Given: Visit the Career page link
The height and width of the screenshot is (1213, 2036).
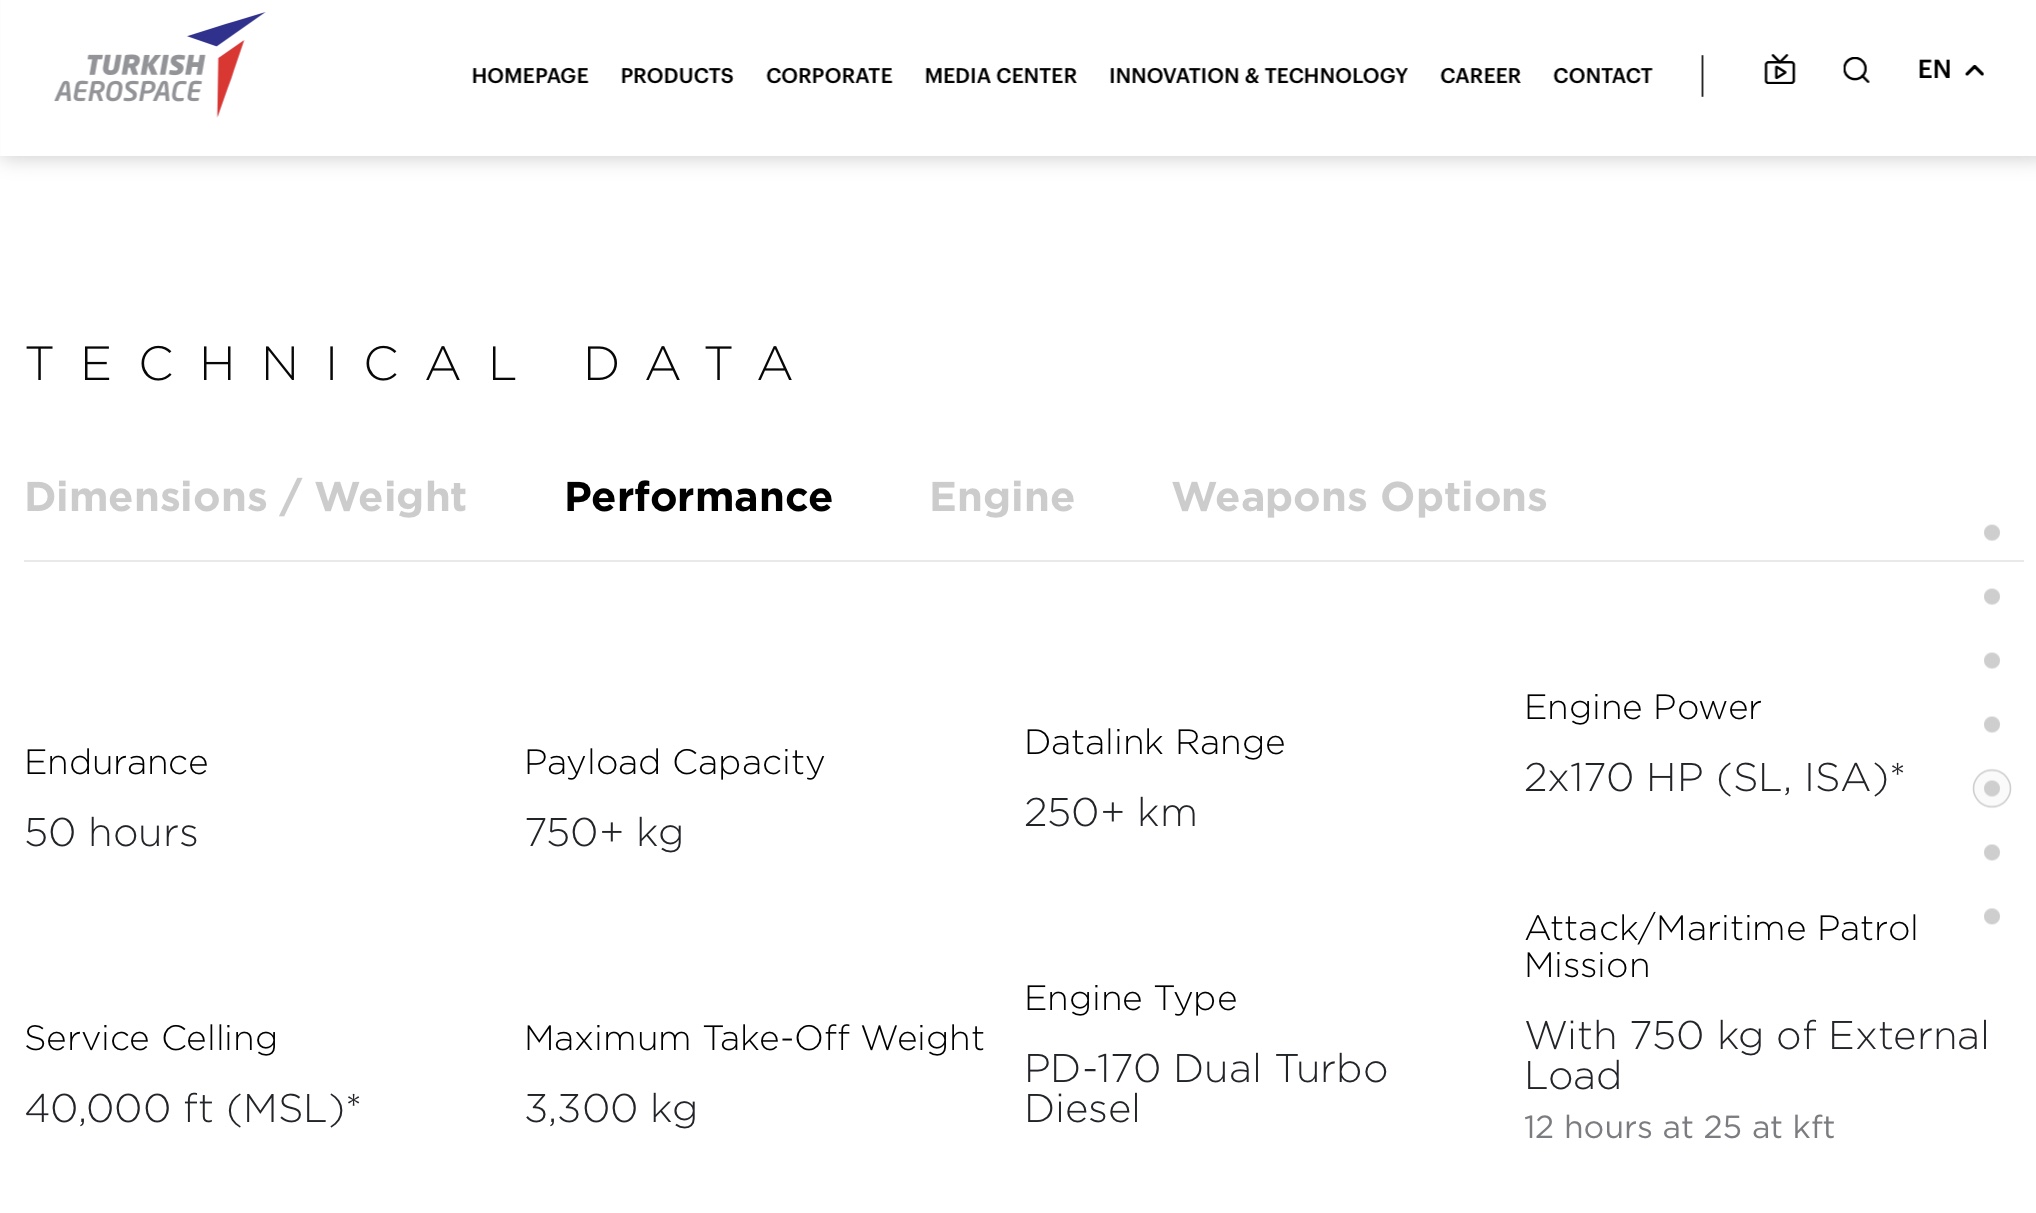Looking at the screenshot, I should tap(1480, 76).
